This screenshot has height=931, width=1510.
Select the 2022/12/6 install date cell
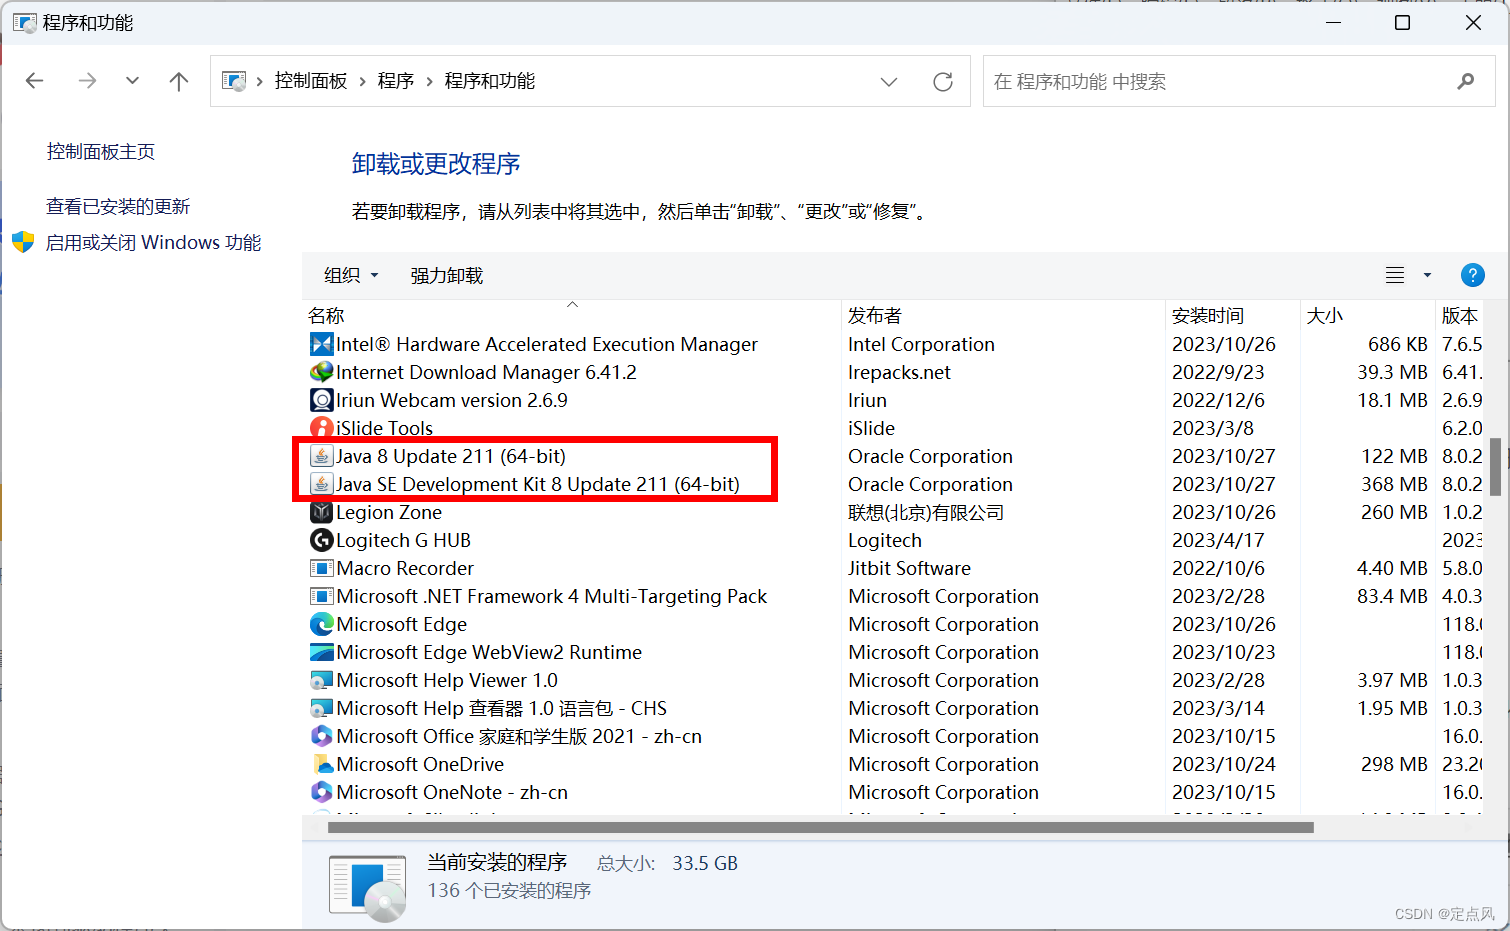coord(1218,401)
